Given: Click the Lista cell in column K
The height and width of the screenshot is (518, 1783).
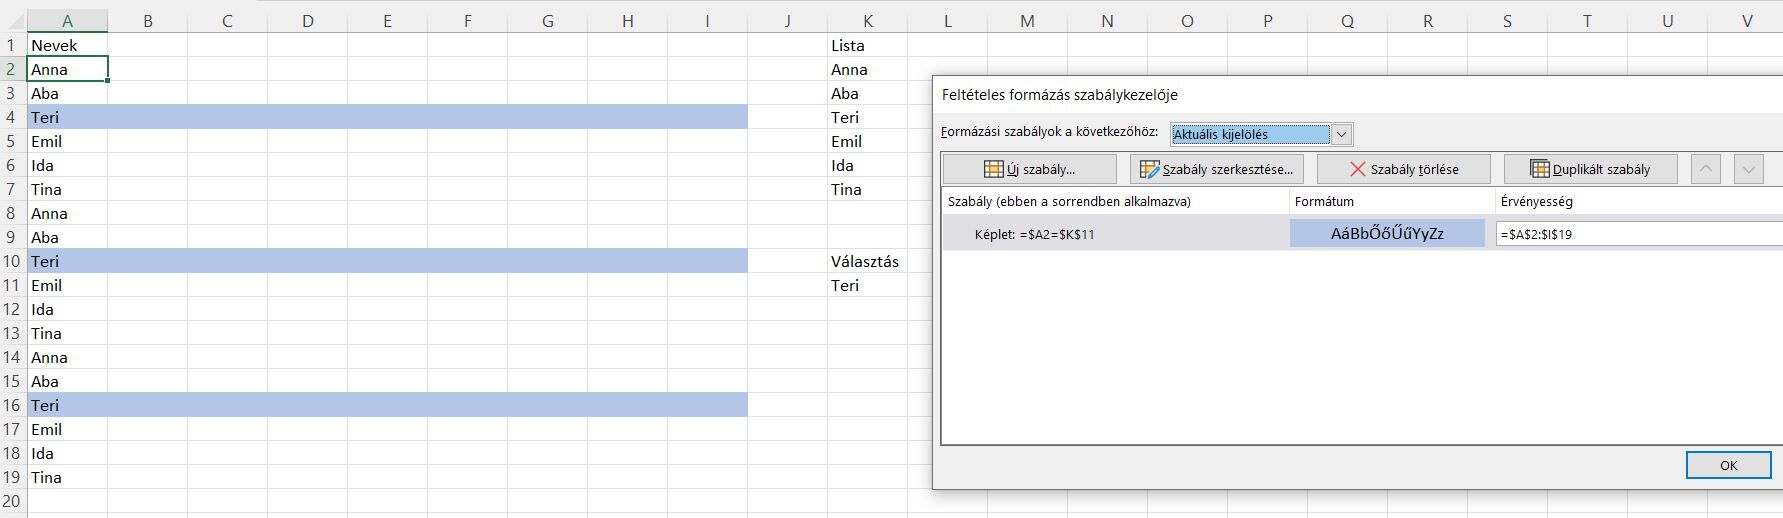Looking at the screenshot, I should (x=867, y=45).
